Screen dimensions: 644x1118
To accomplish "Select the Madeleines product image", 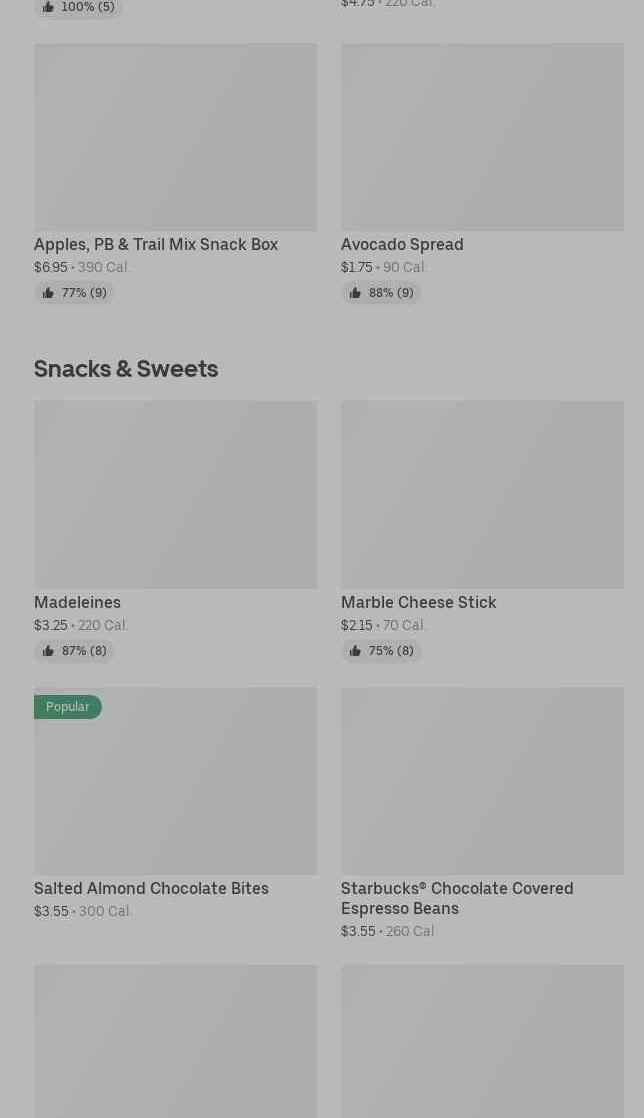I will (x=175, y=495).
